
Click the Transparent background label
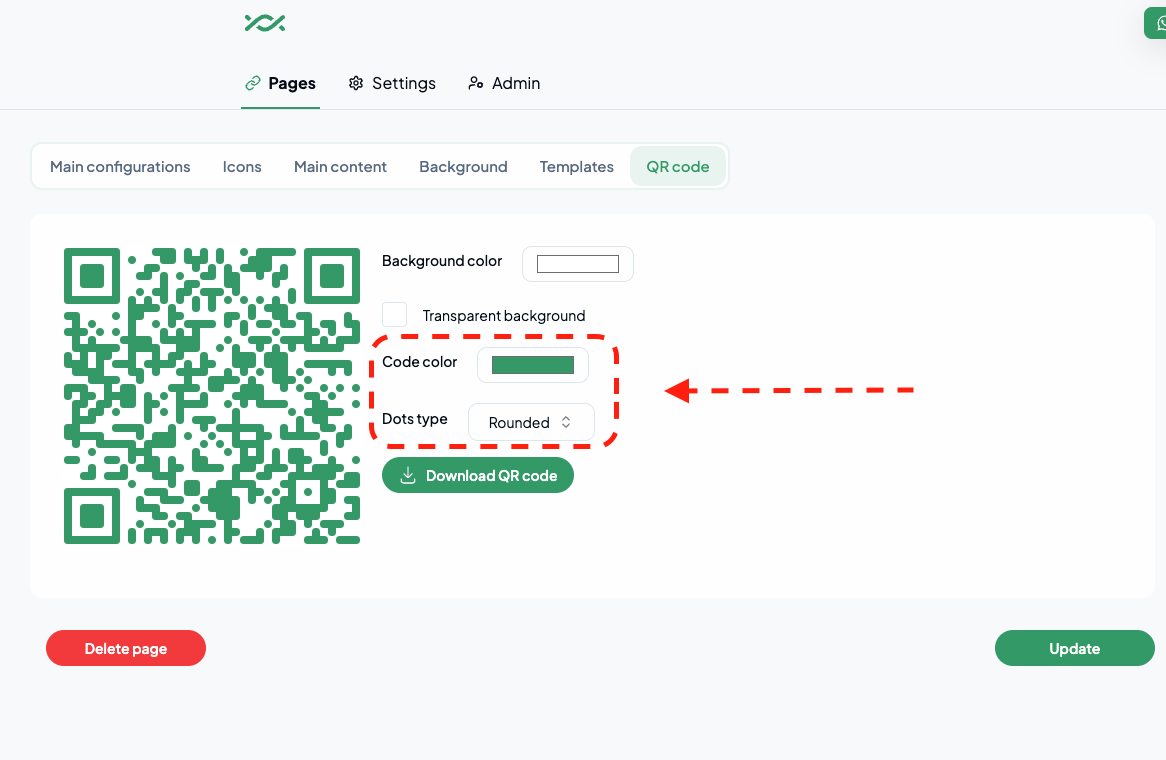pyautogui.click(x=503, y=316)
